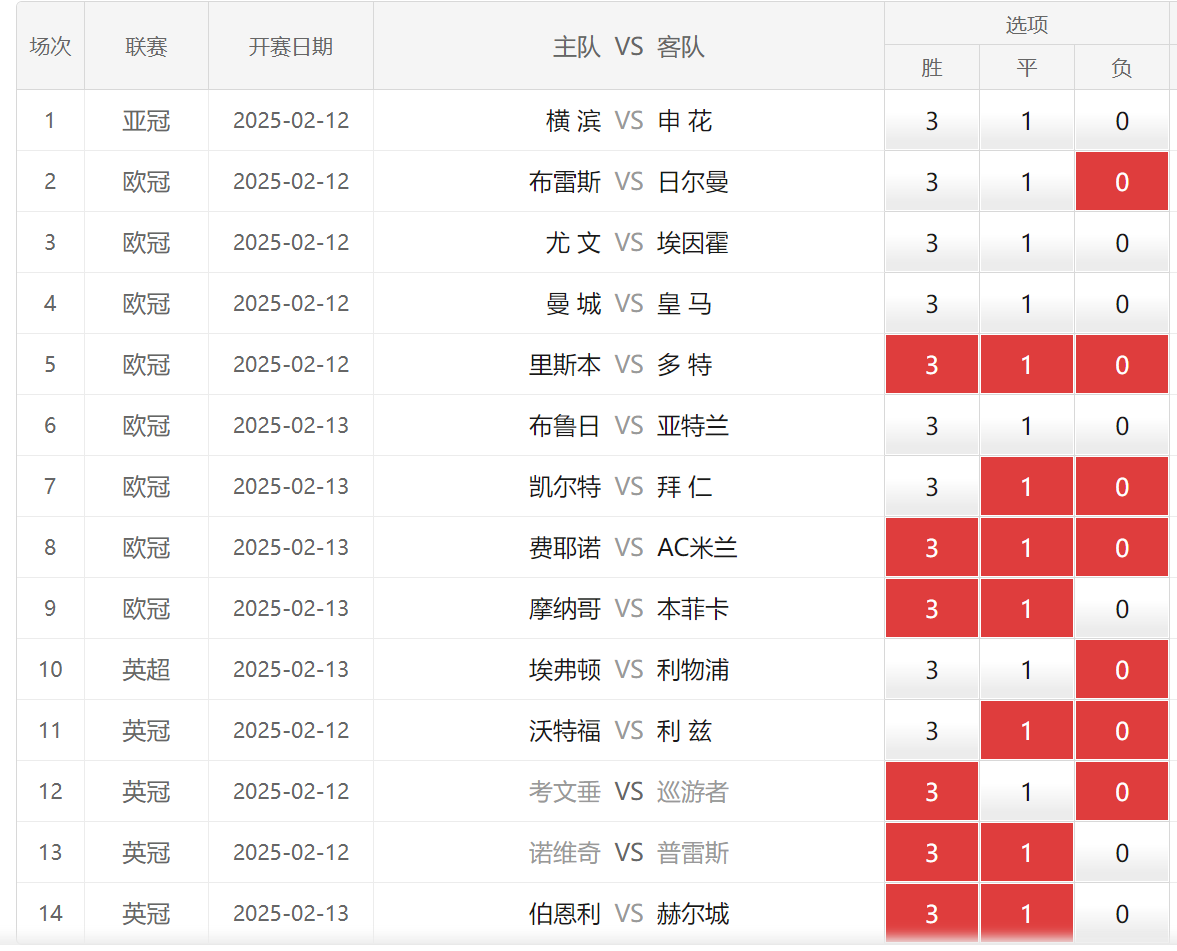Select 负 (0) for 诺维奇 VS 普雷斯
This screenshot has height=951, width=1177.
click(1121, 852)
